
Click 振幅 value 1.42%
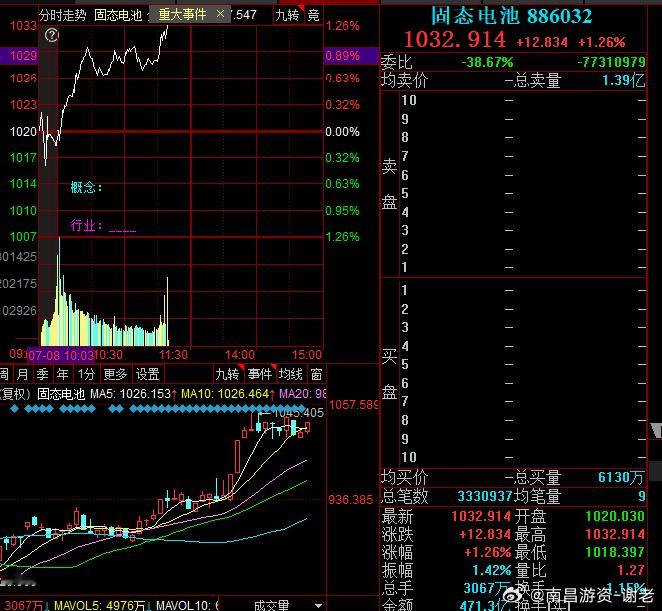click(x=491, y=570)
